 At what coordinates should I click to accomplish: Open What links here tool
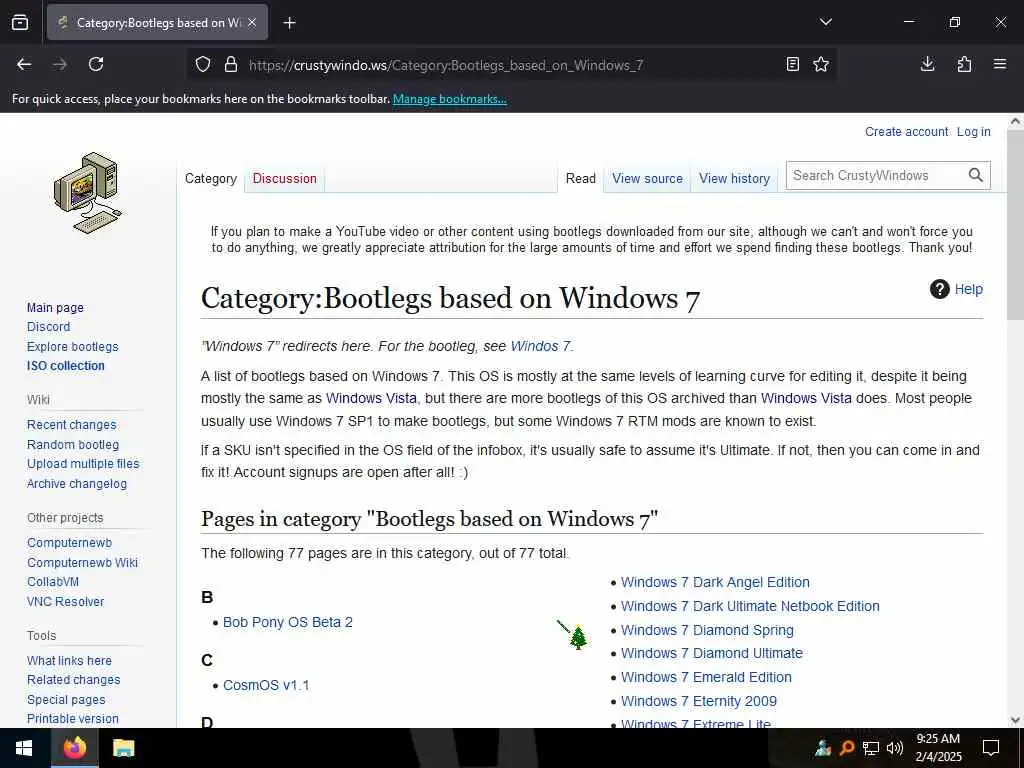[69, 660]
